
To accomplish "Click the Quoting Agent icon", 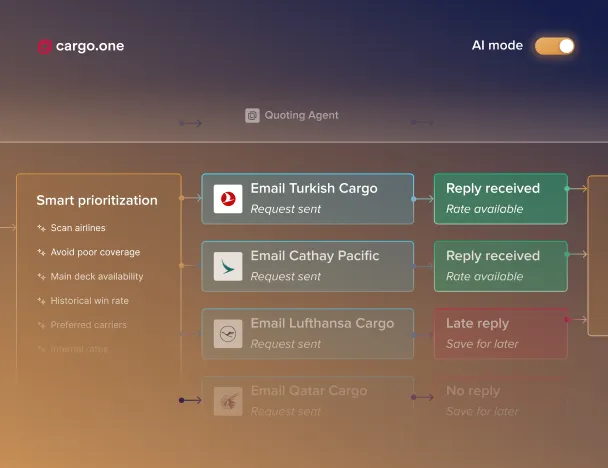I will (x=252, y=116).
